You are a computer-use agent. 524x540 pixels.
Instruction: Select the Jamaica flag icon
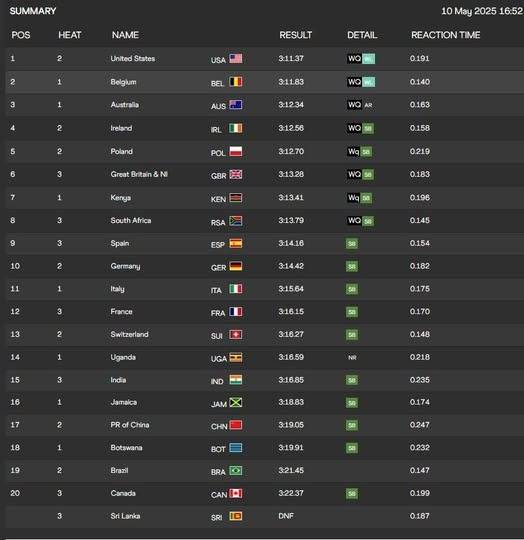(x=235, y=402)
